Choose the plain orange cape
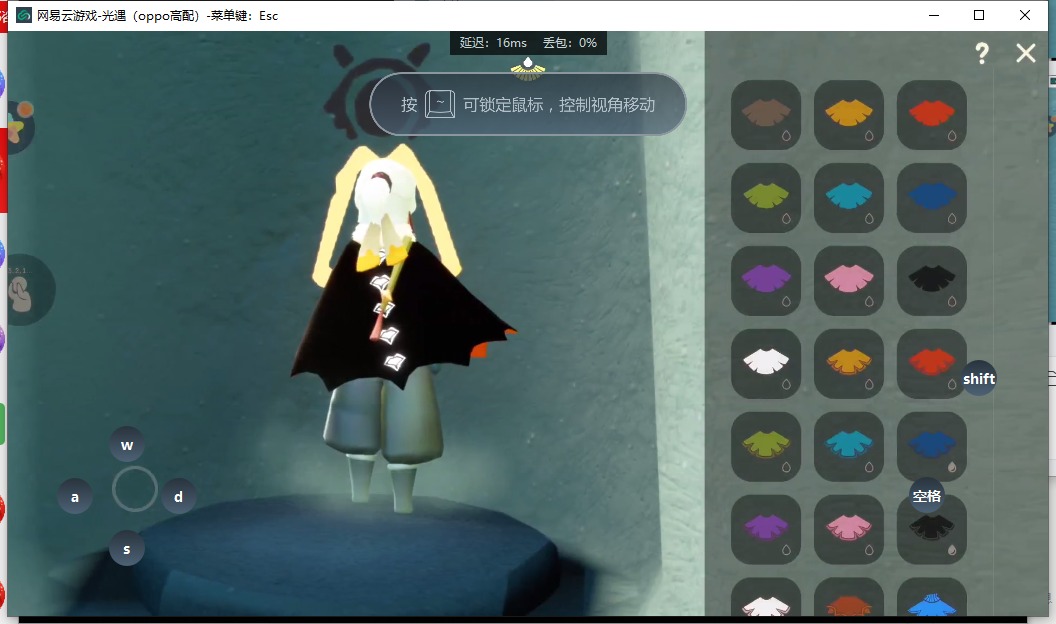1056x624 pixels. point(849,115)
